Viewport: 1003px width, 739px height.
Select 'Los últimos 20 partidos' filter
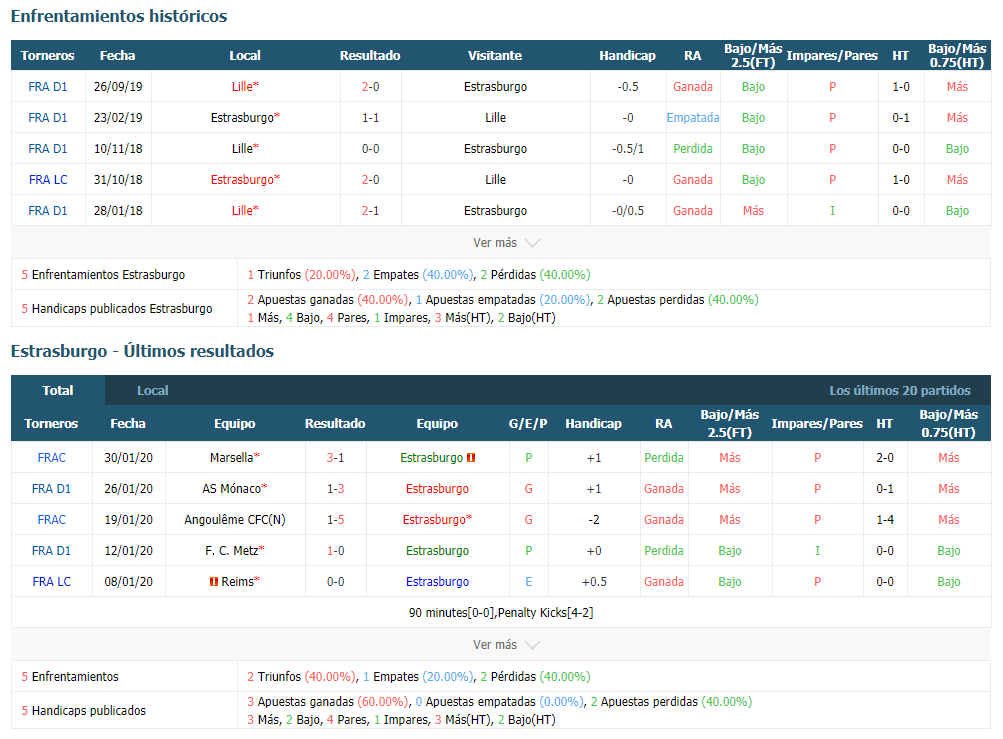coord(899,390)
